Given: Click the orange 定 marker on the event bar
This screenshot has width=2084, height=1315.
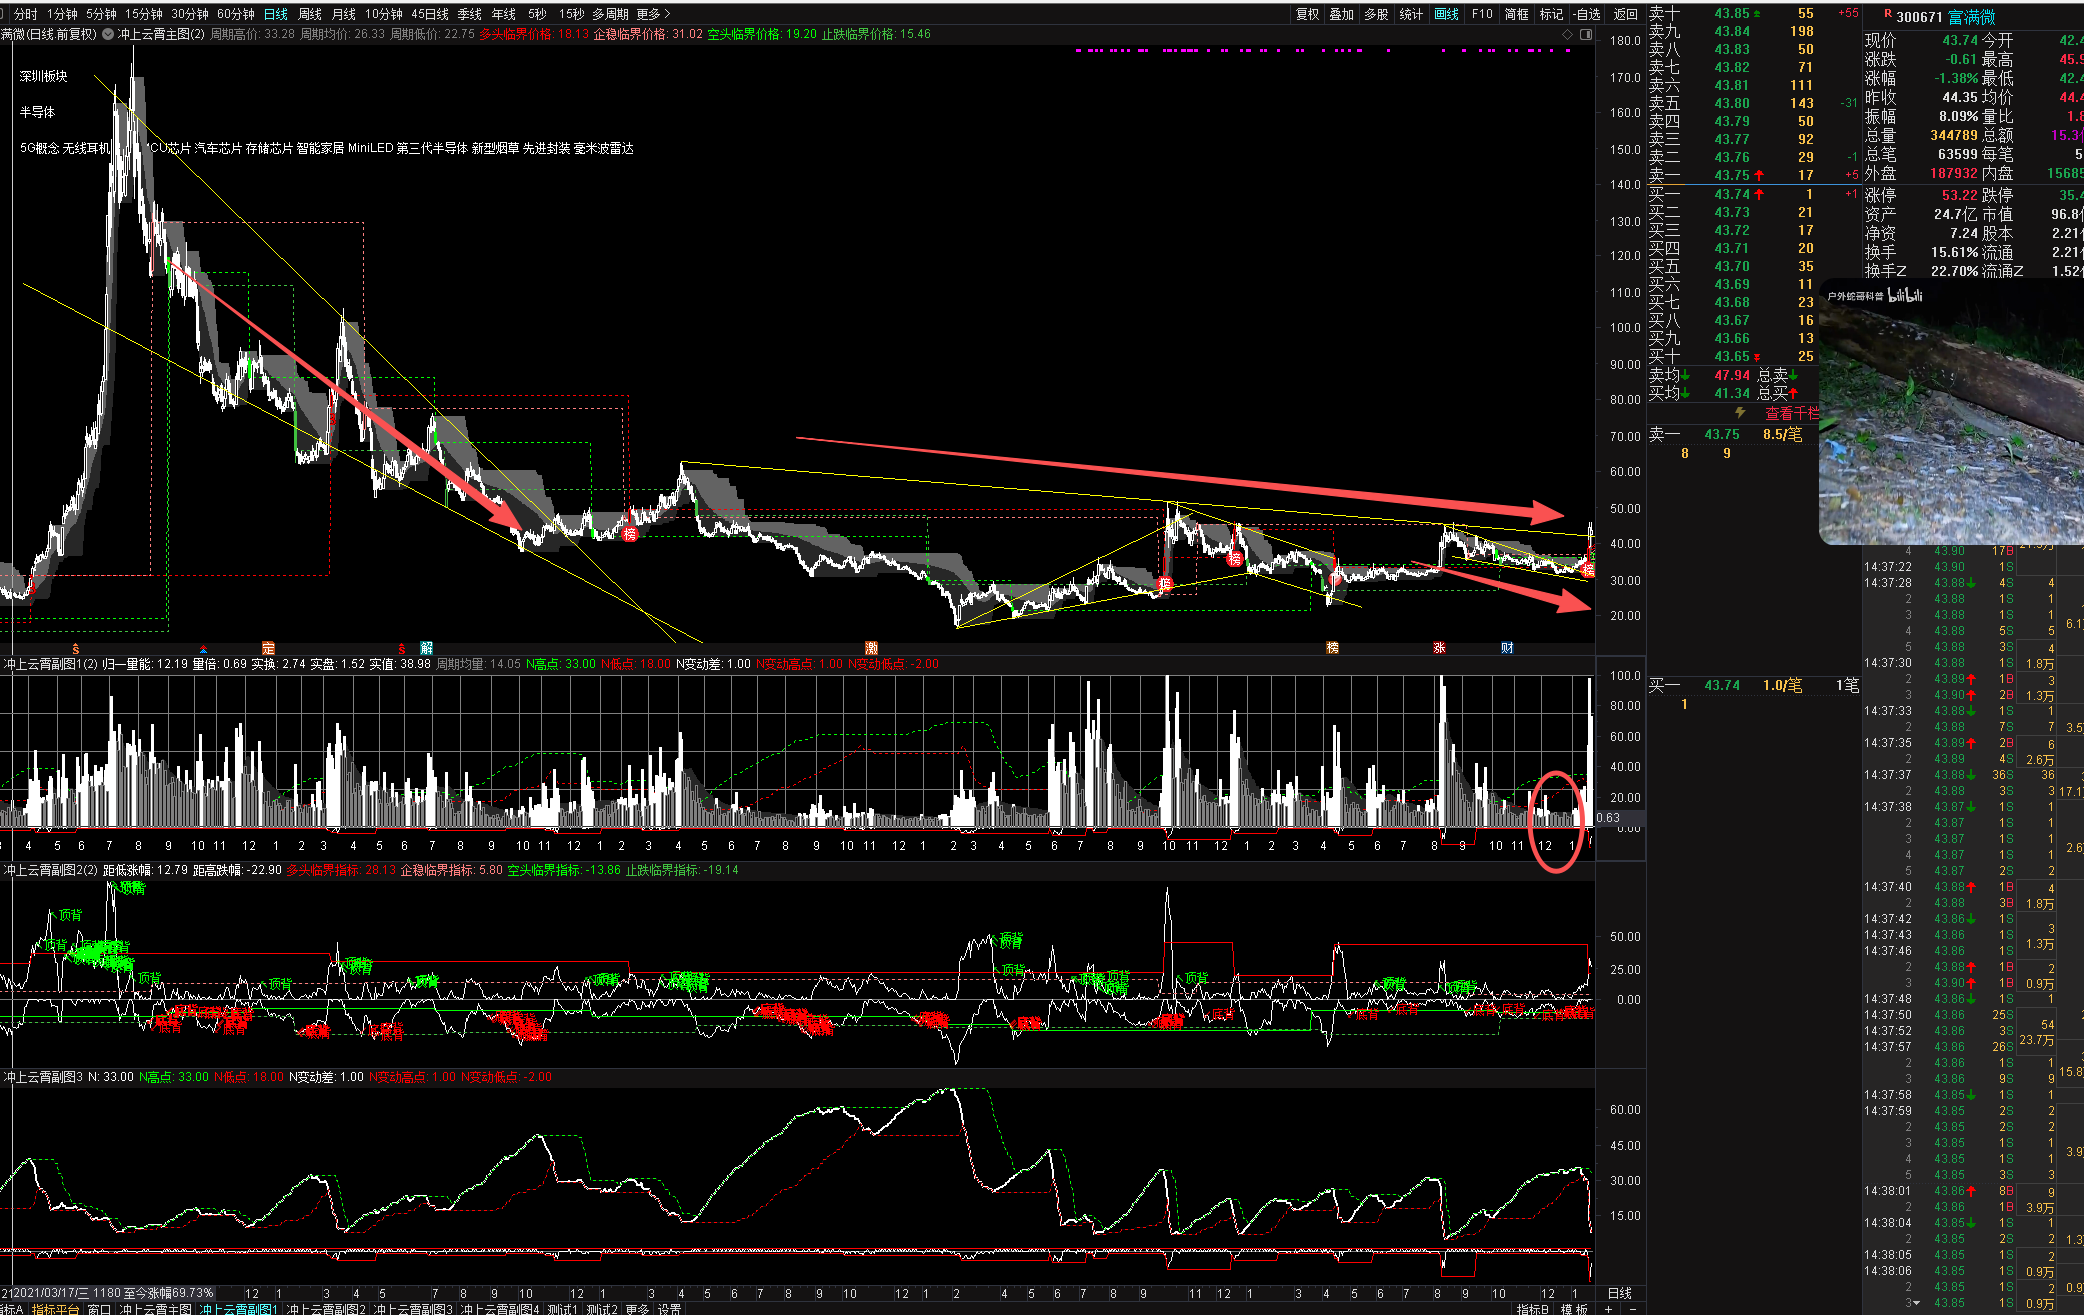Looking at the screenshot, I should [x=268, y=648].
